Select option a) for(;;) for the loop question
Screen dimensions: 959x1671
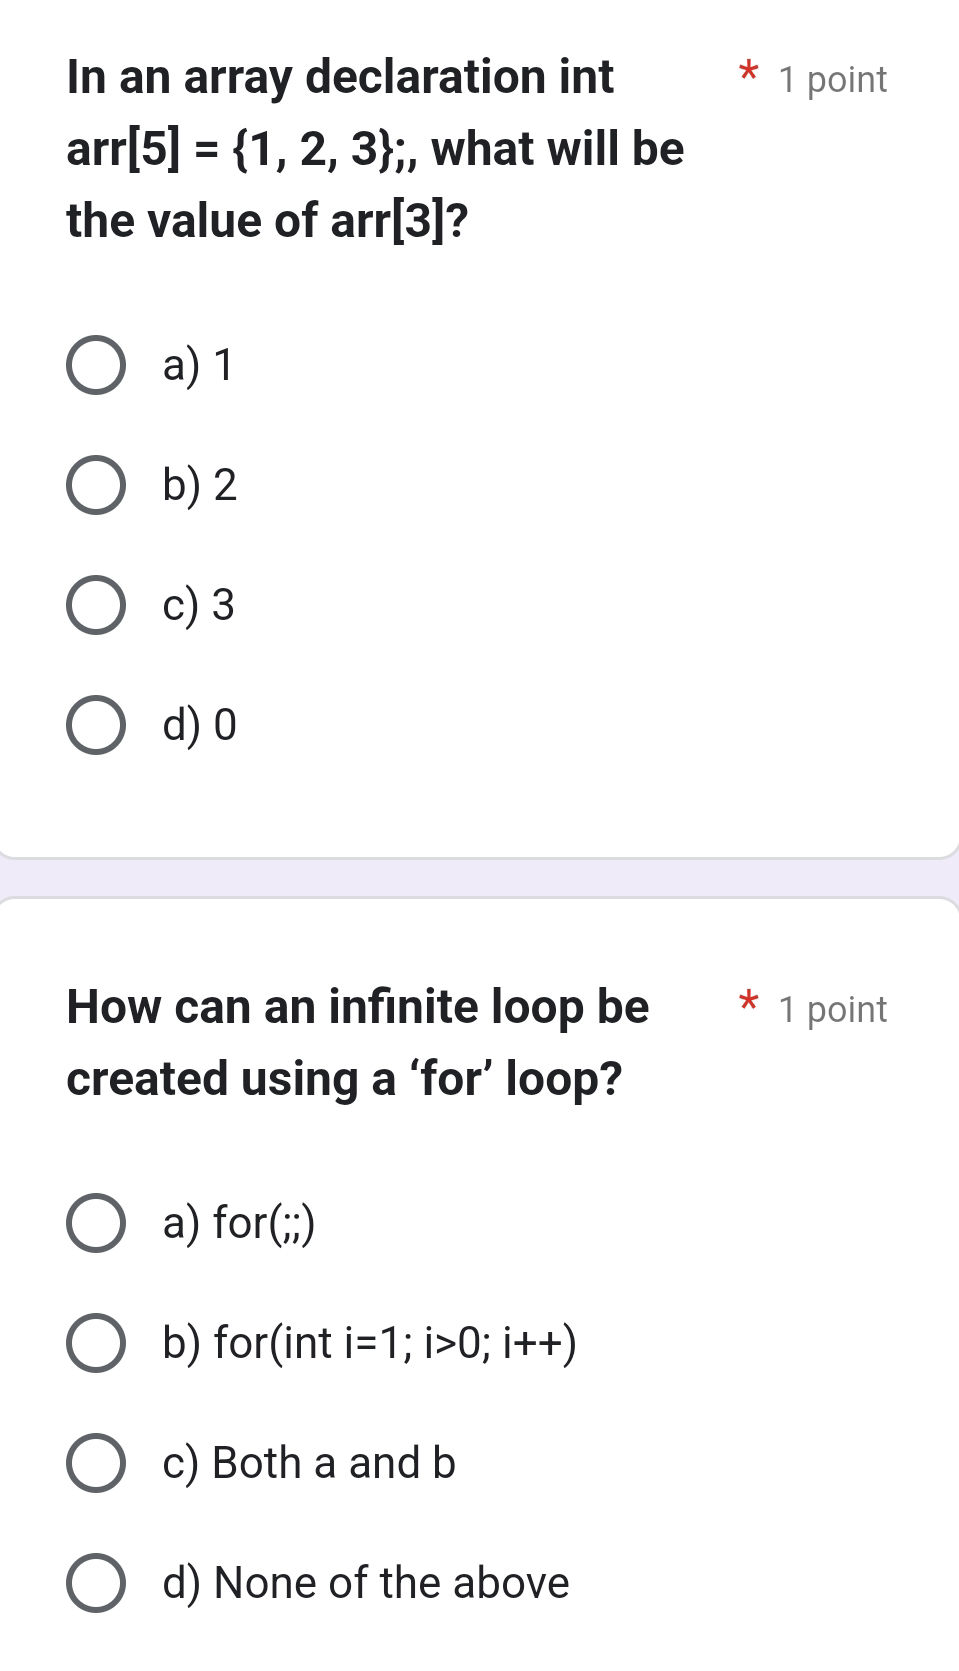click(x=95, y=1222)
